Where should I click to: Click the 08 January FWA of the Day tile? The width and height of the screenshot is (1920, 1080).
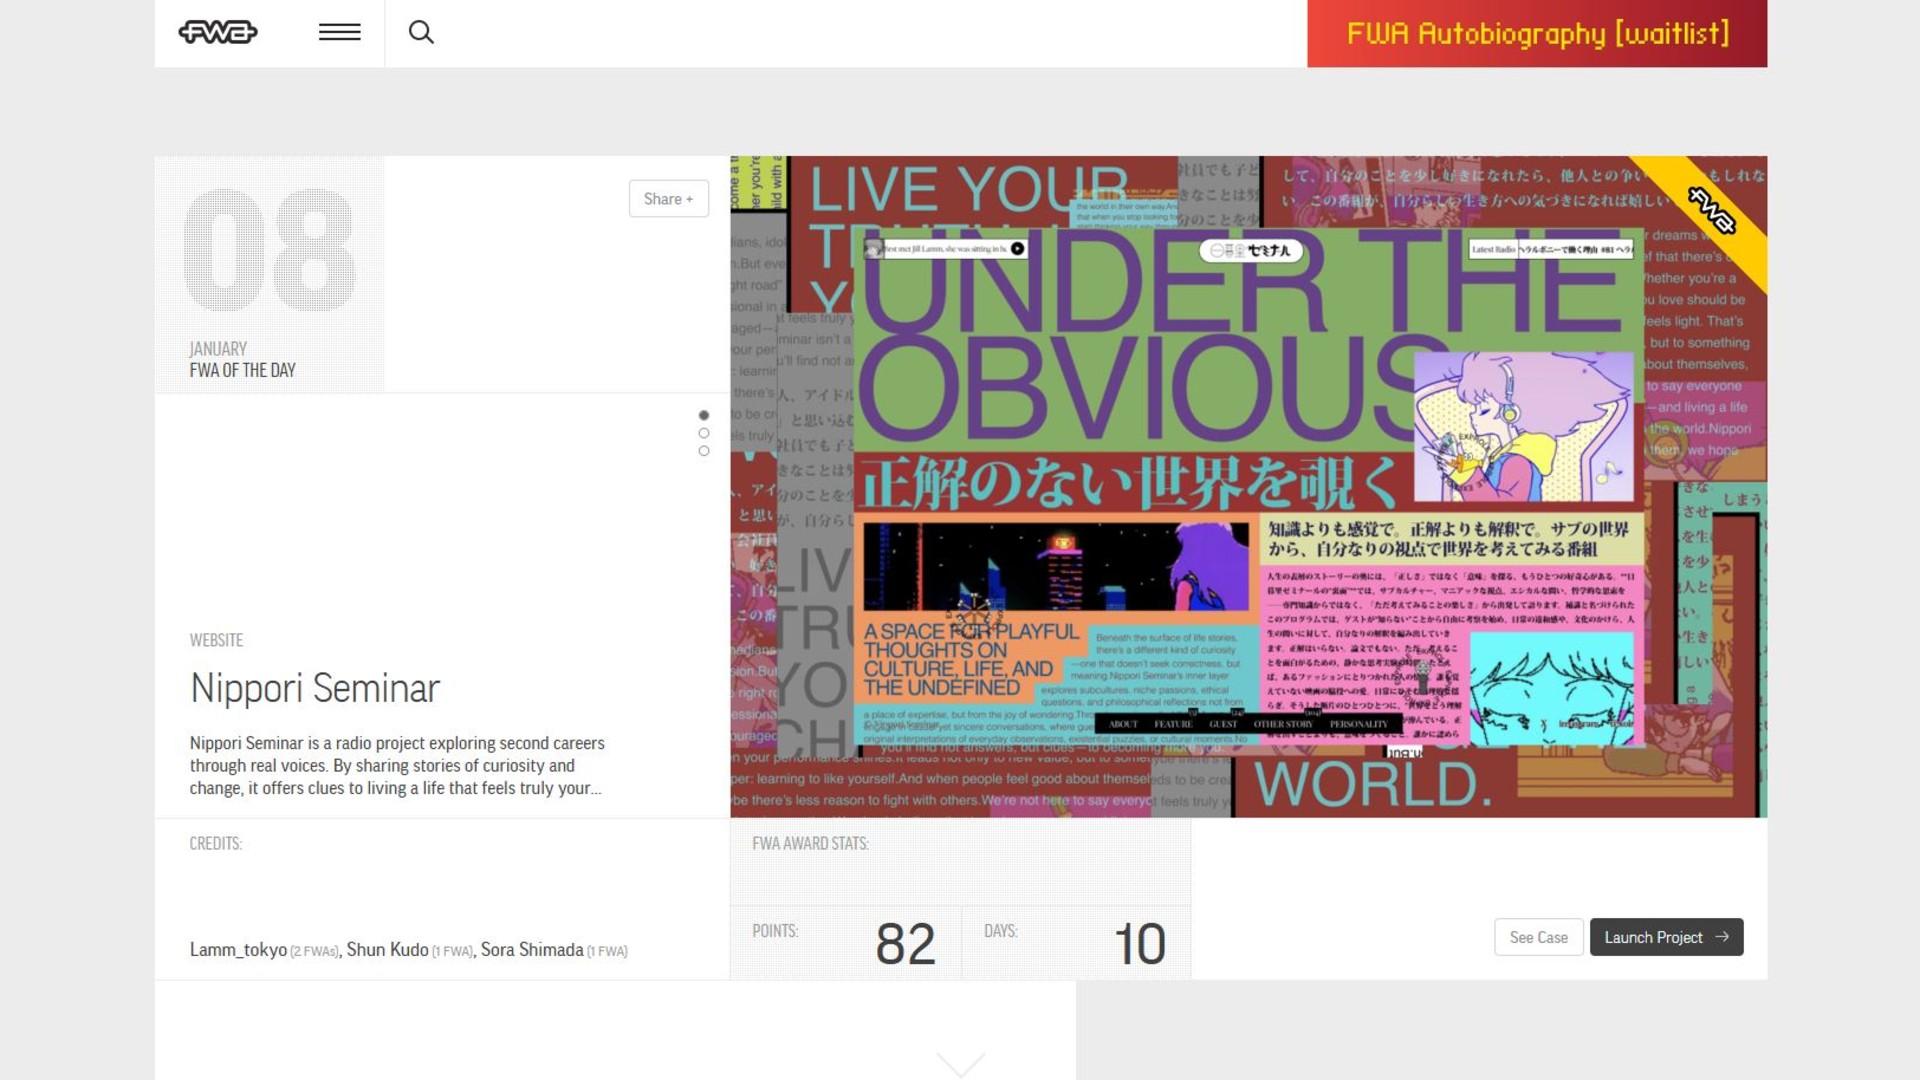click(269, 274)
